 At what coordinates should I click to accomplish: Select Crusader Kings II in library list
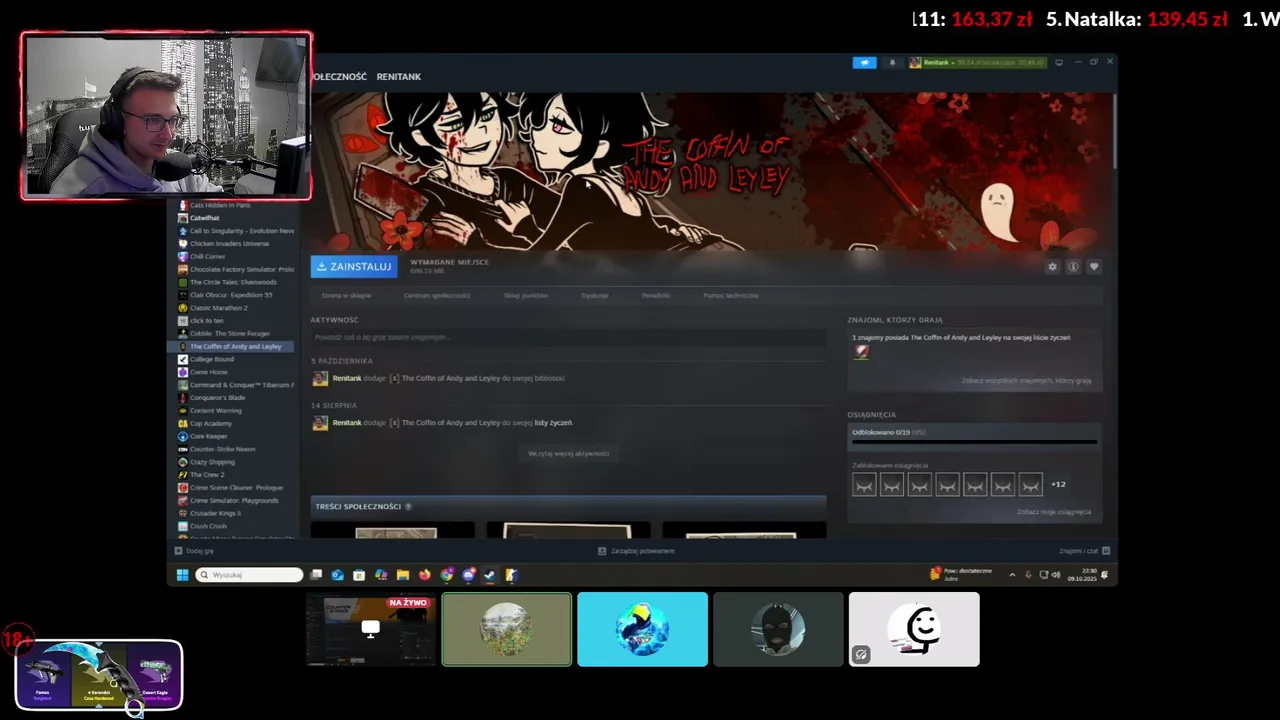215,513
